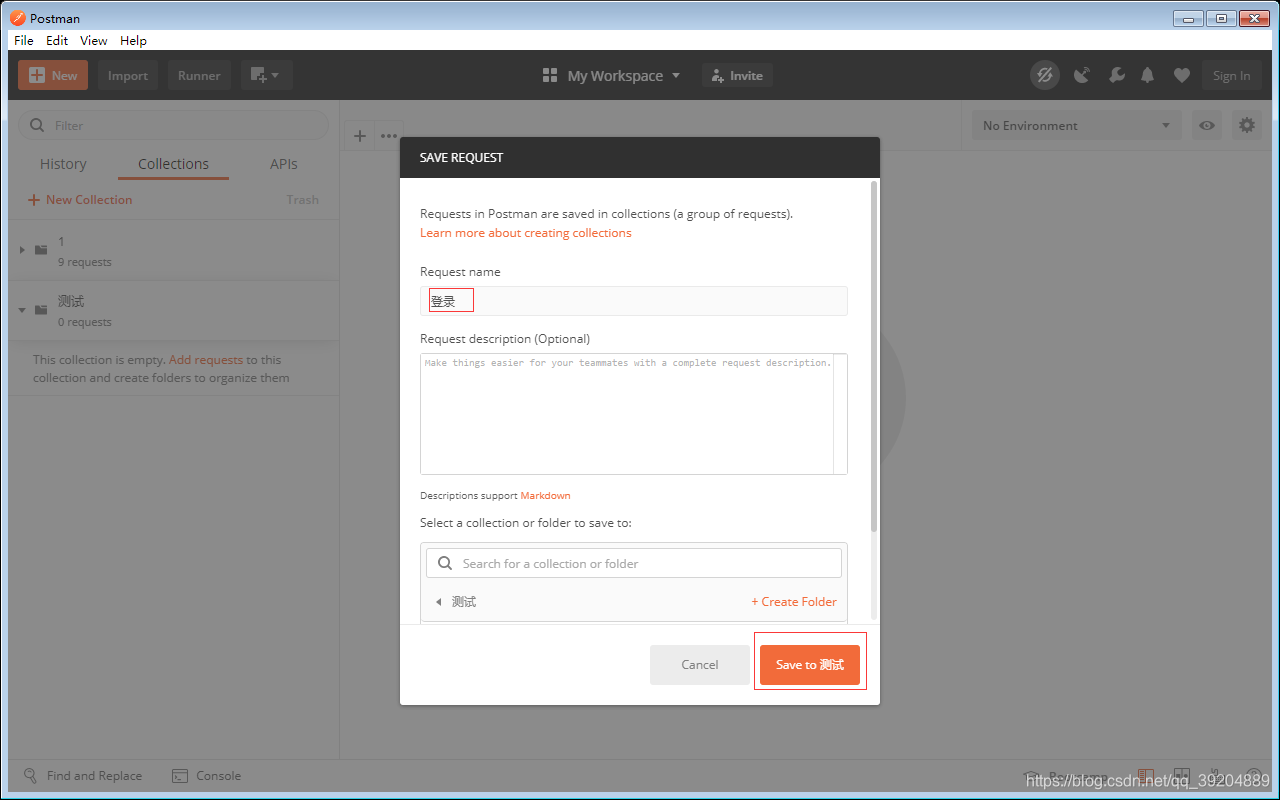Cancel the Save Request dialog
Screen dimensions: 1280x800
tap(700, 665)
